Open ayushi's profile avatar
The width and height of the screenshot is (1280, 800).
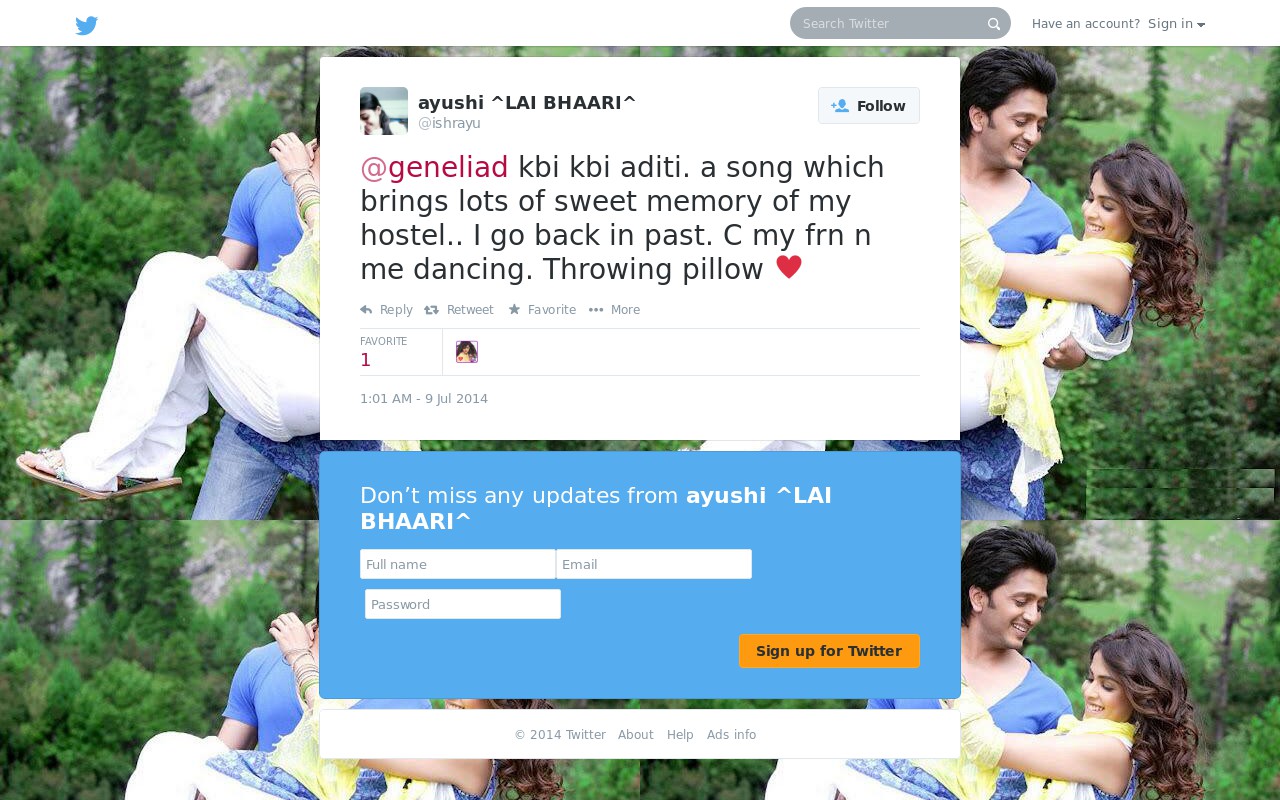click(384, 111)
